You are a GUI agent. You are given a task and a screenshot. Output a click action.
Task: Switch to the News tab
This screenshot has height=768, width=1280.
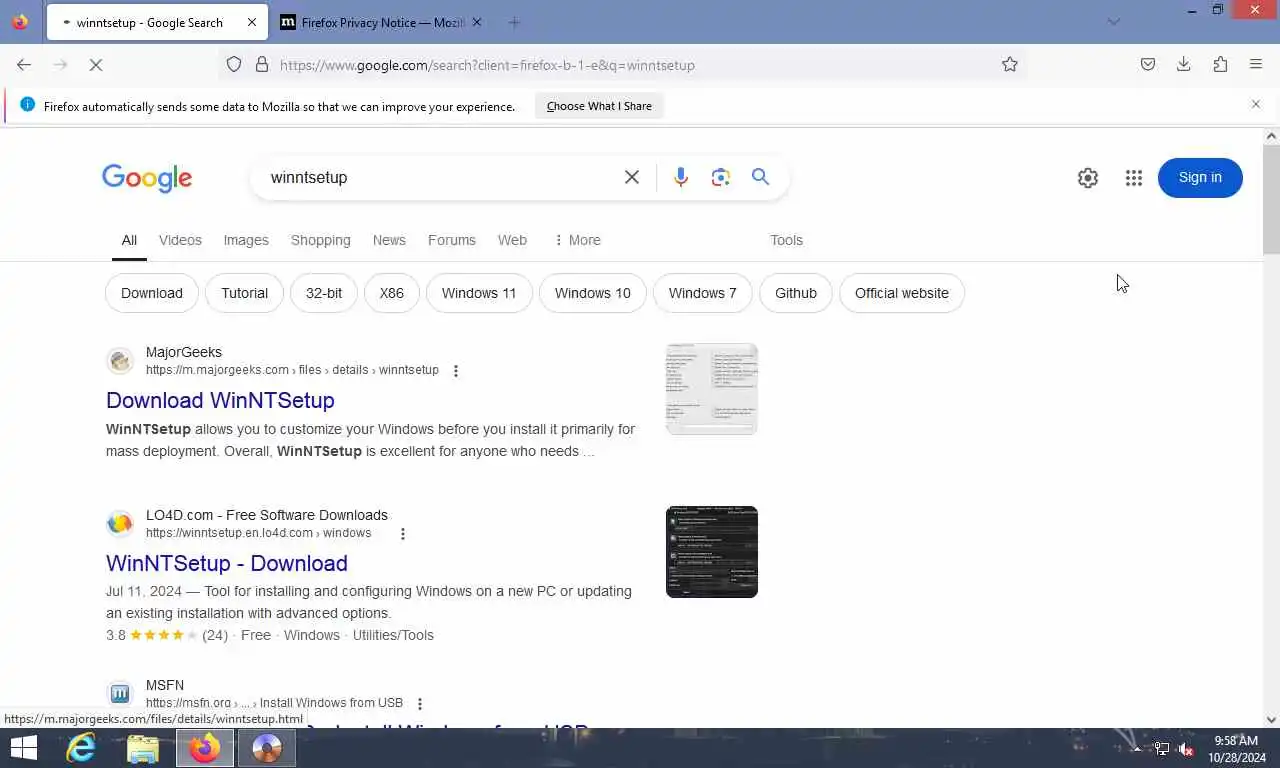point(389,240)
